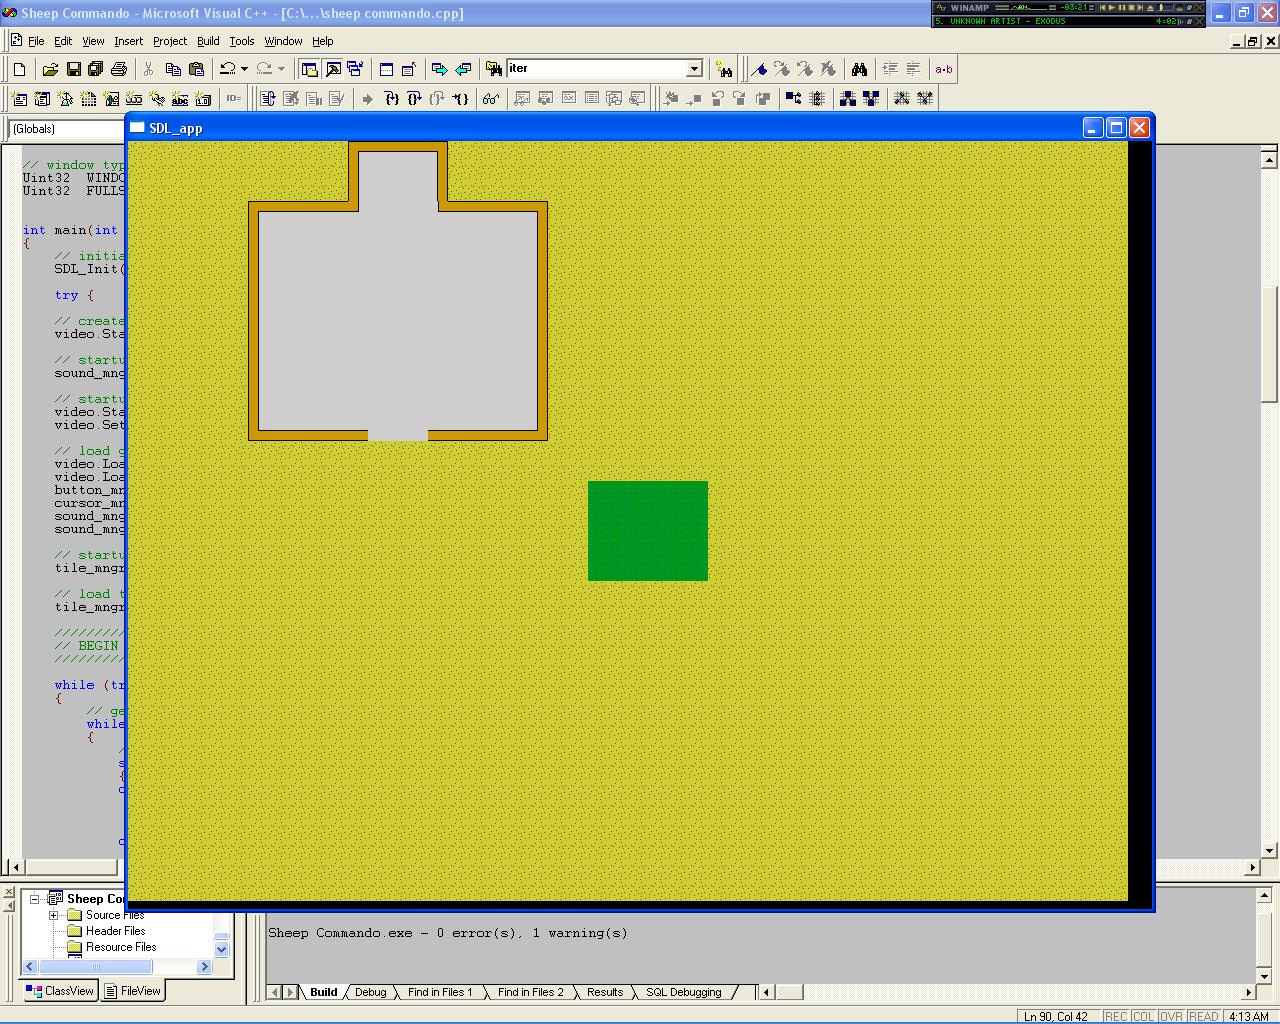Screen dimensions: 1280x1024
Task: Click the Paste clipboard icon
Action: (x=196, y=69)
